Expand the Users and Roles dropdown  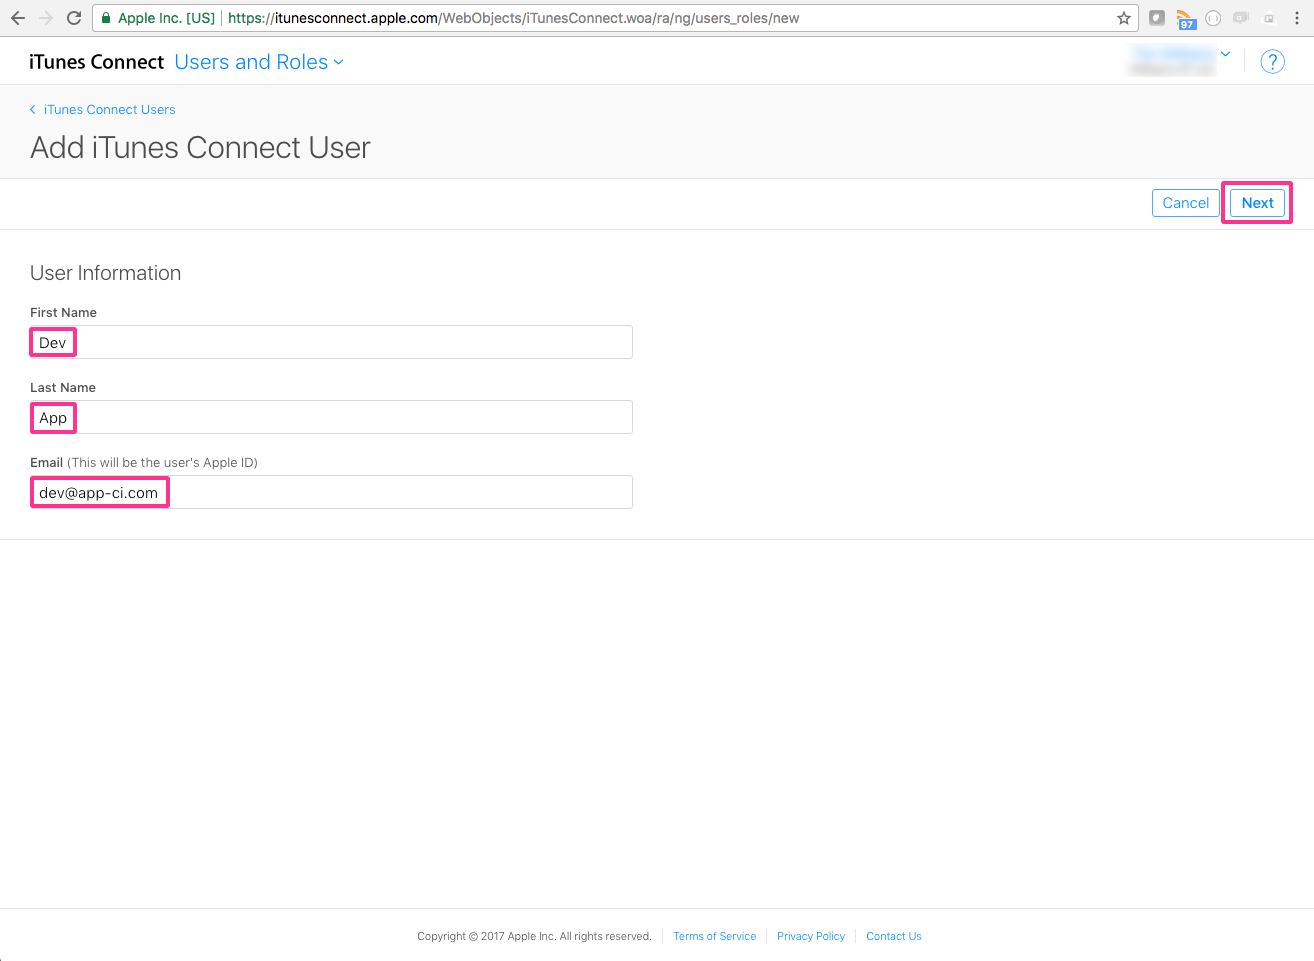click(x=259, y=62)
